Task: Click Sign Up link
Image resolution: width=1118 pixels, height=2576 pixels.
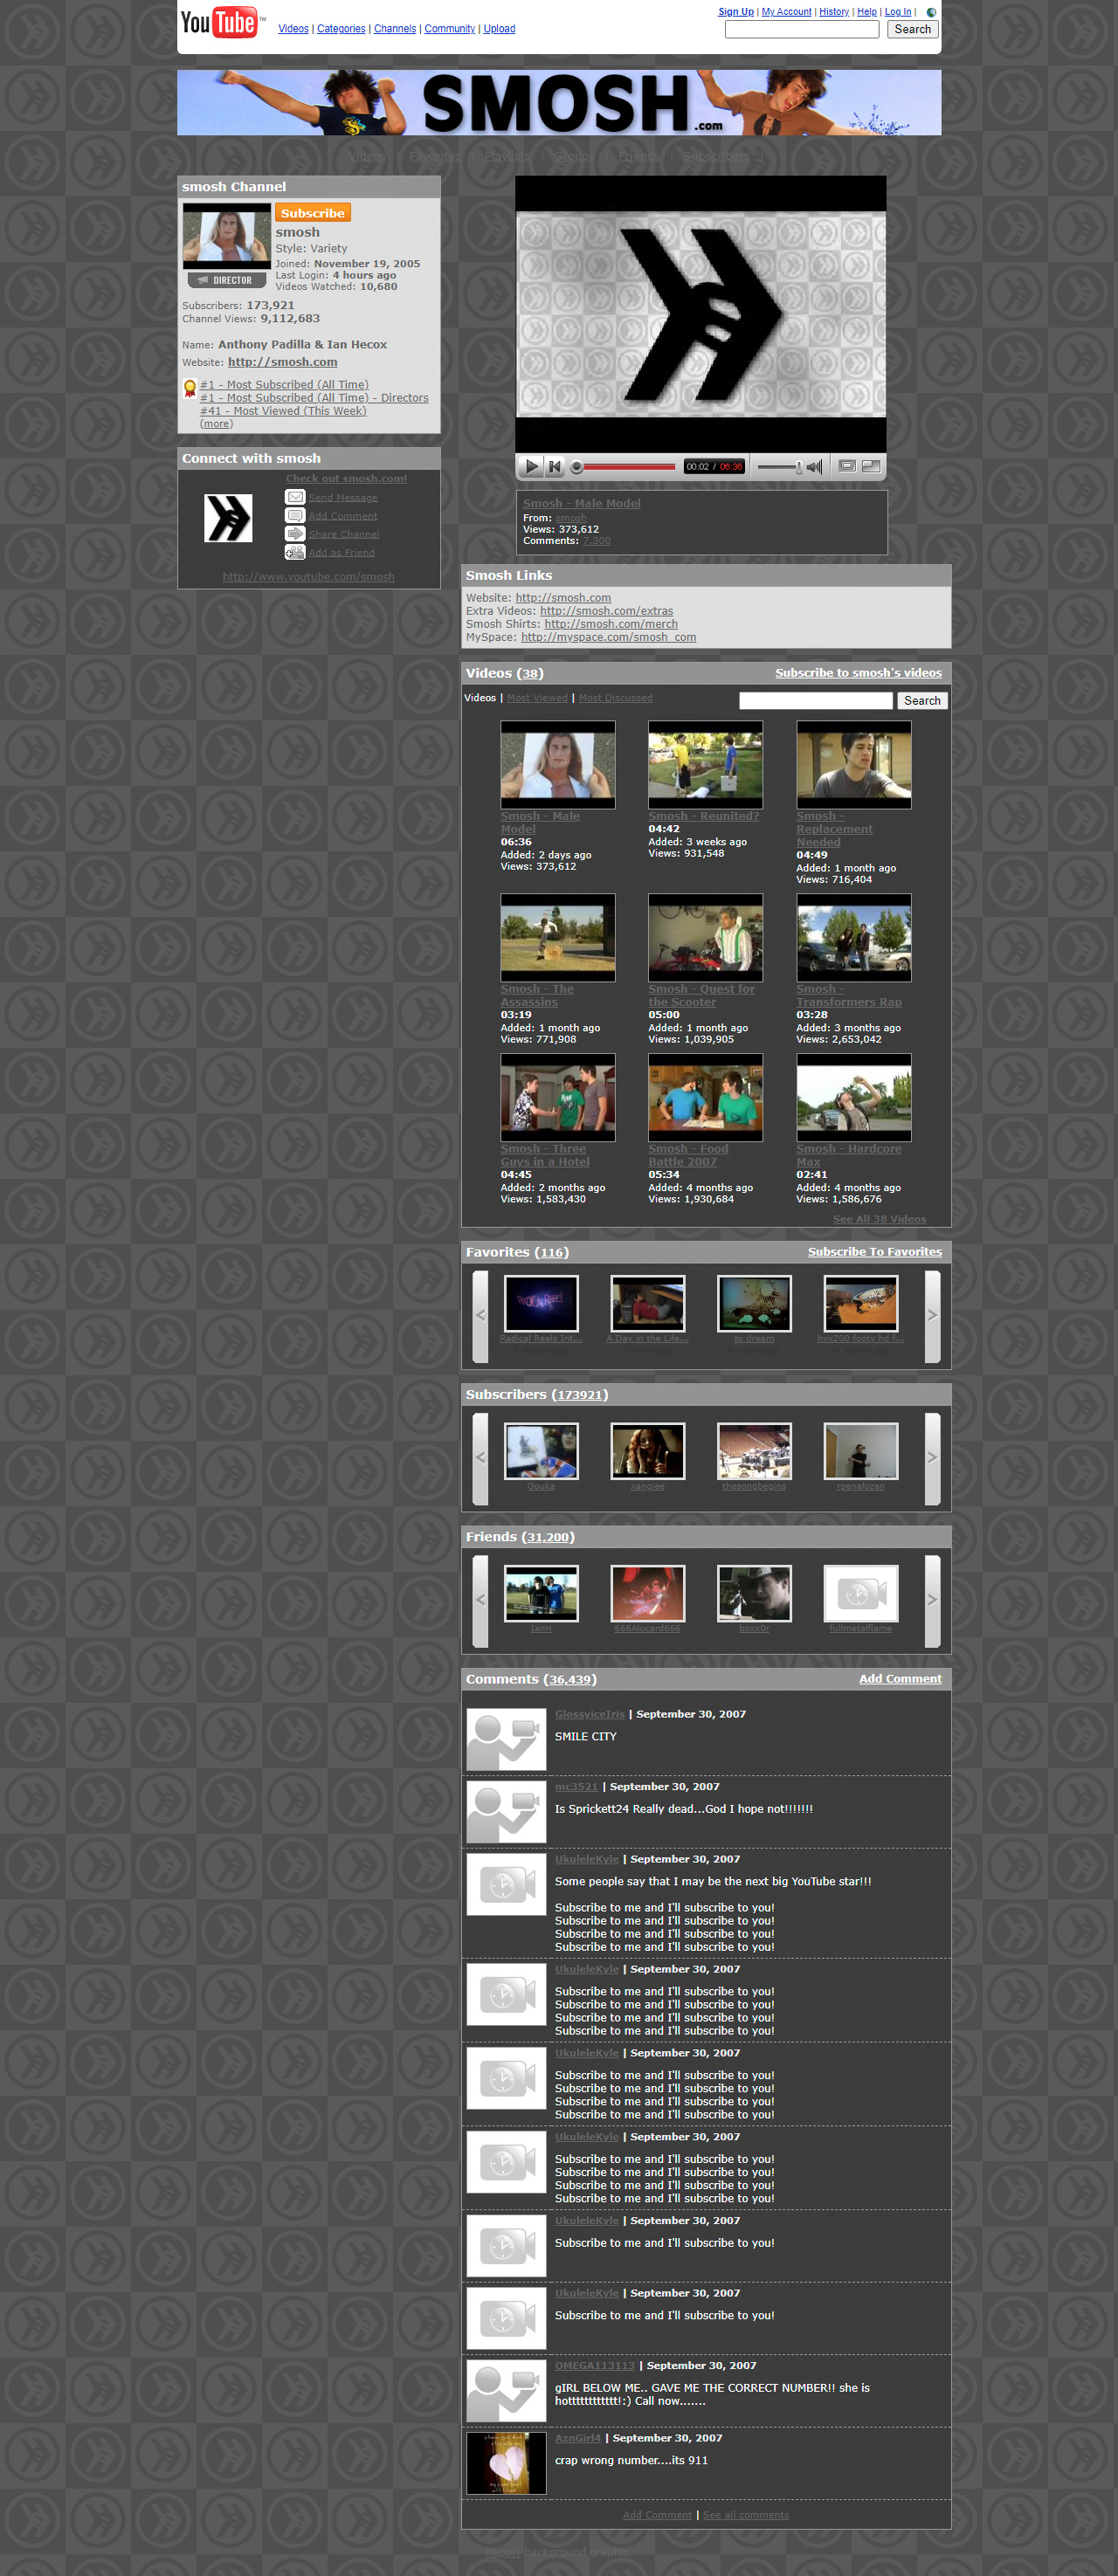Action: (736, 12)
